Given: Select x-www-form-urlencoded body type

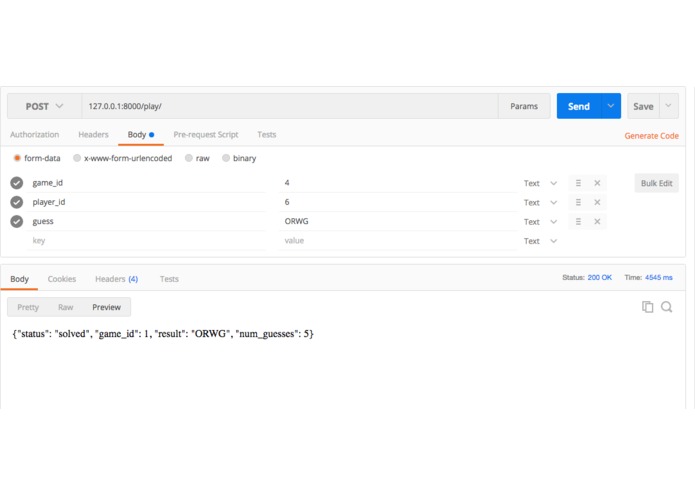Looking at the screenshot, I should point(77,158).
